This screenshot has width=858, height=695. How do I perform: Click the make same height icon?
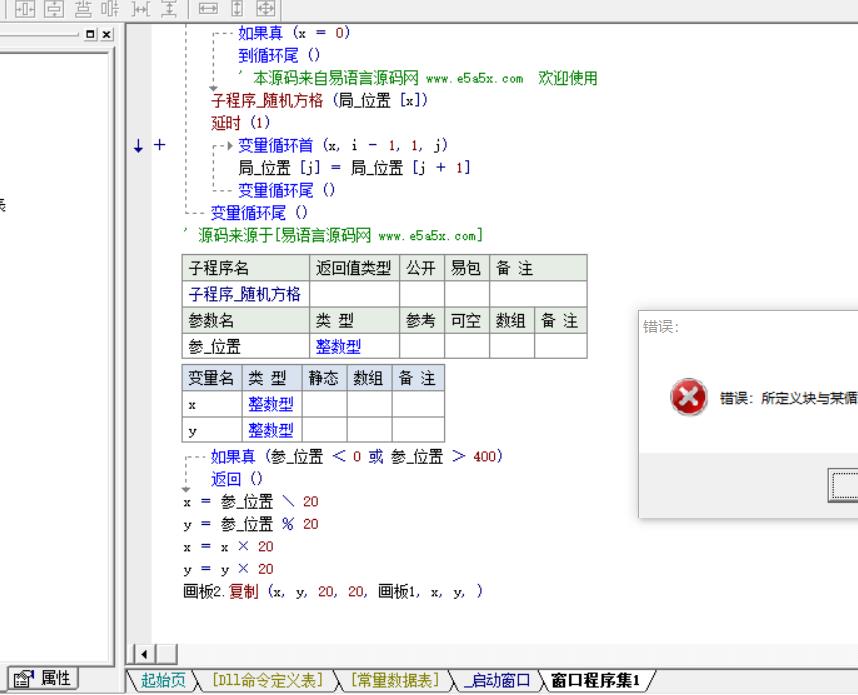237,9
